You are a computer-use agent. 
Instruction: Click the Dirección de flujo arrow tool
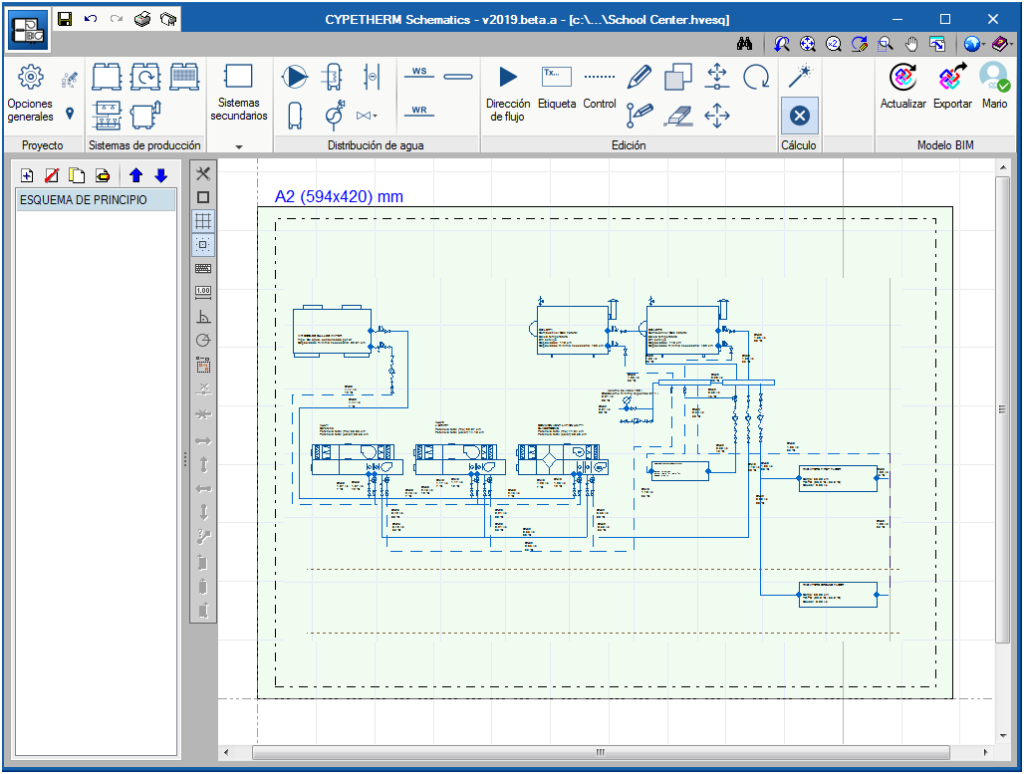coord(508,77)
